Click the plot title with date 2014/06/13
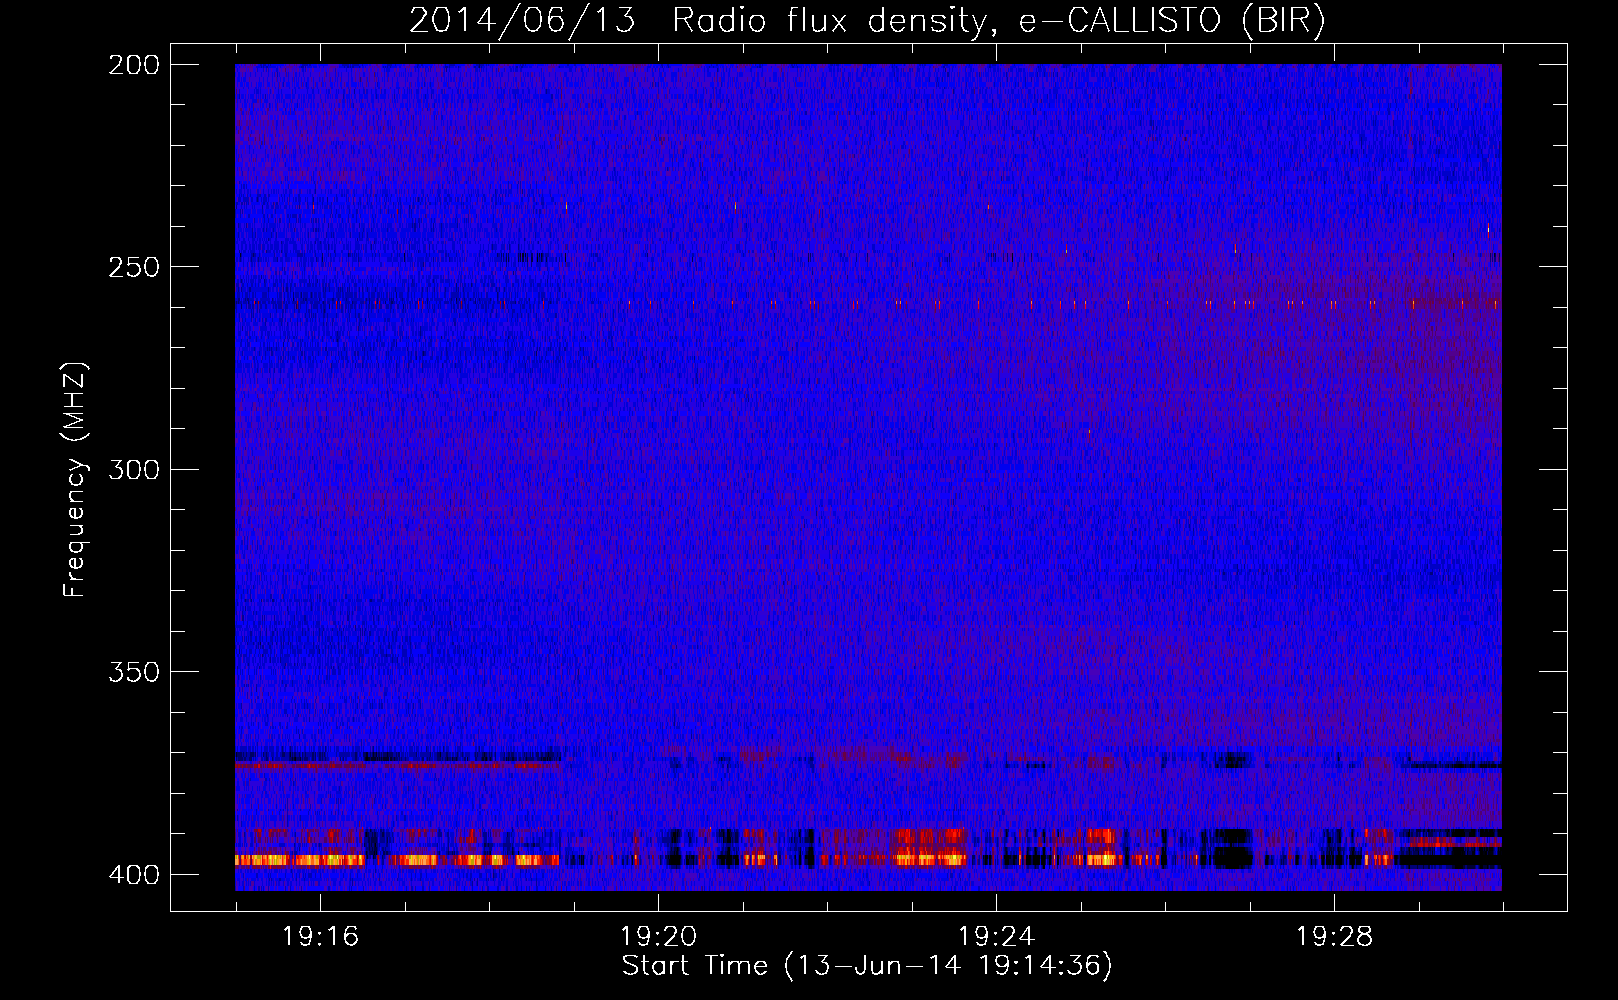Screen dimensions: 1618x1000 (867, 21)
